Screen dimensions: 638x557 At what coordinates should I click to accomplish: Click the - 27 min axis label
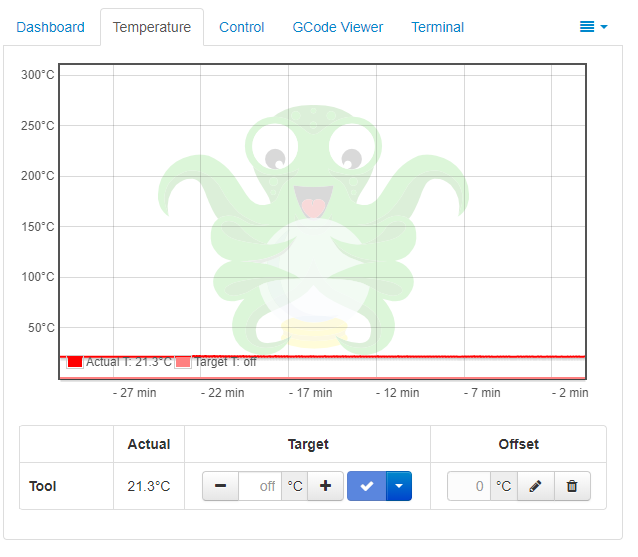pyautogui.click(x=135, y=393)
